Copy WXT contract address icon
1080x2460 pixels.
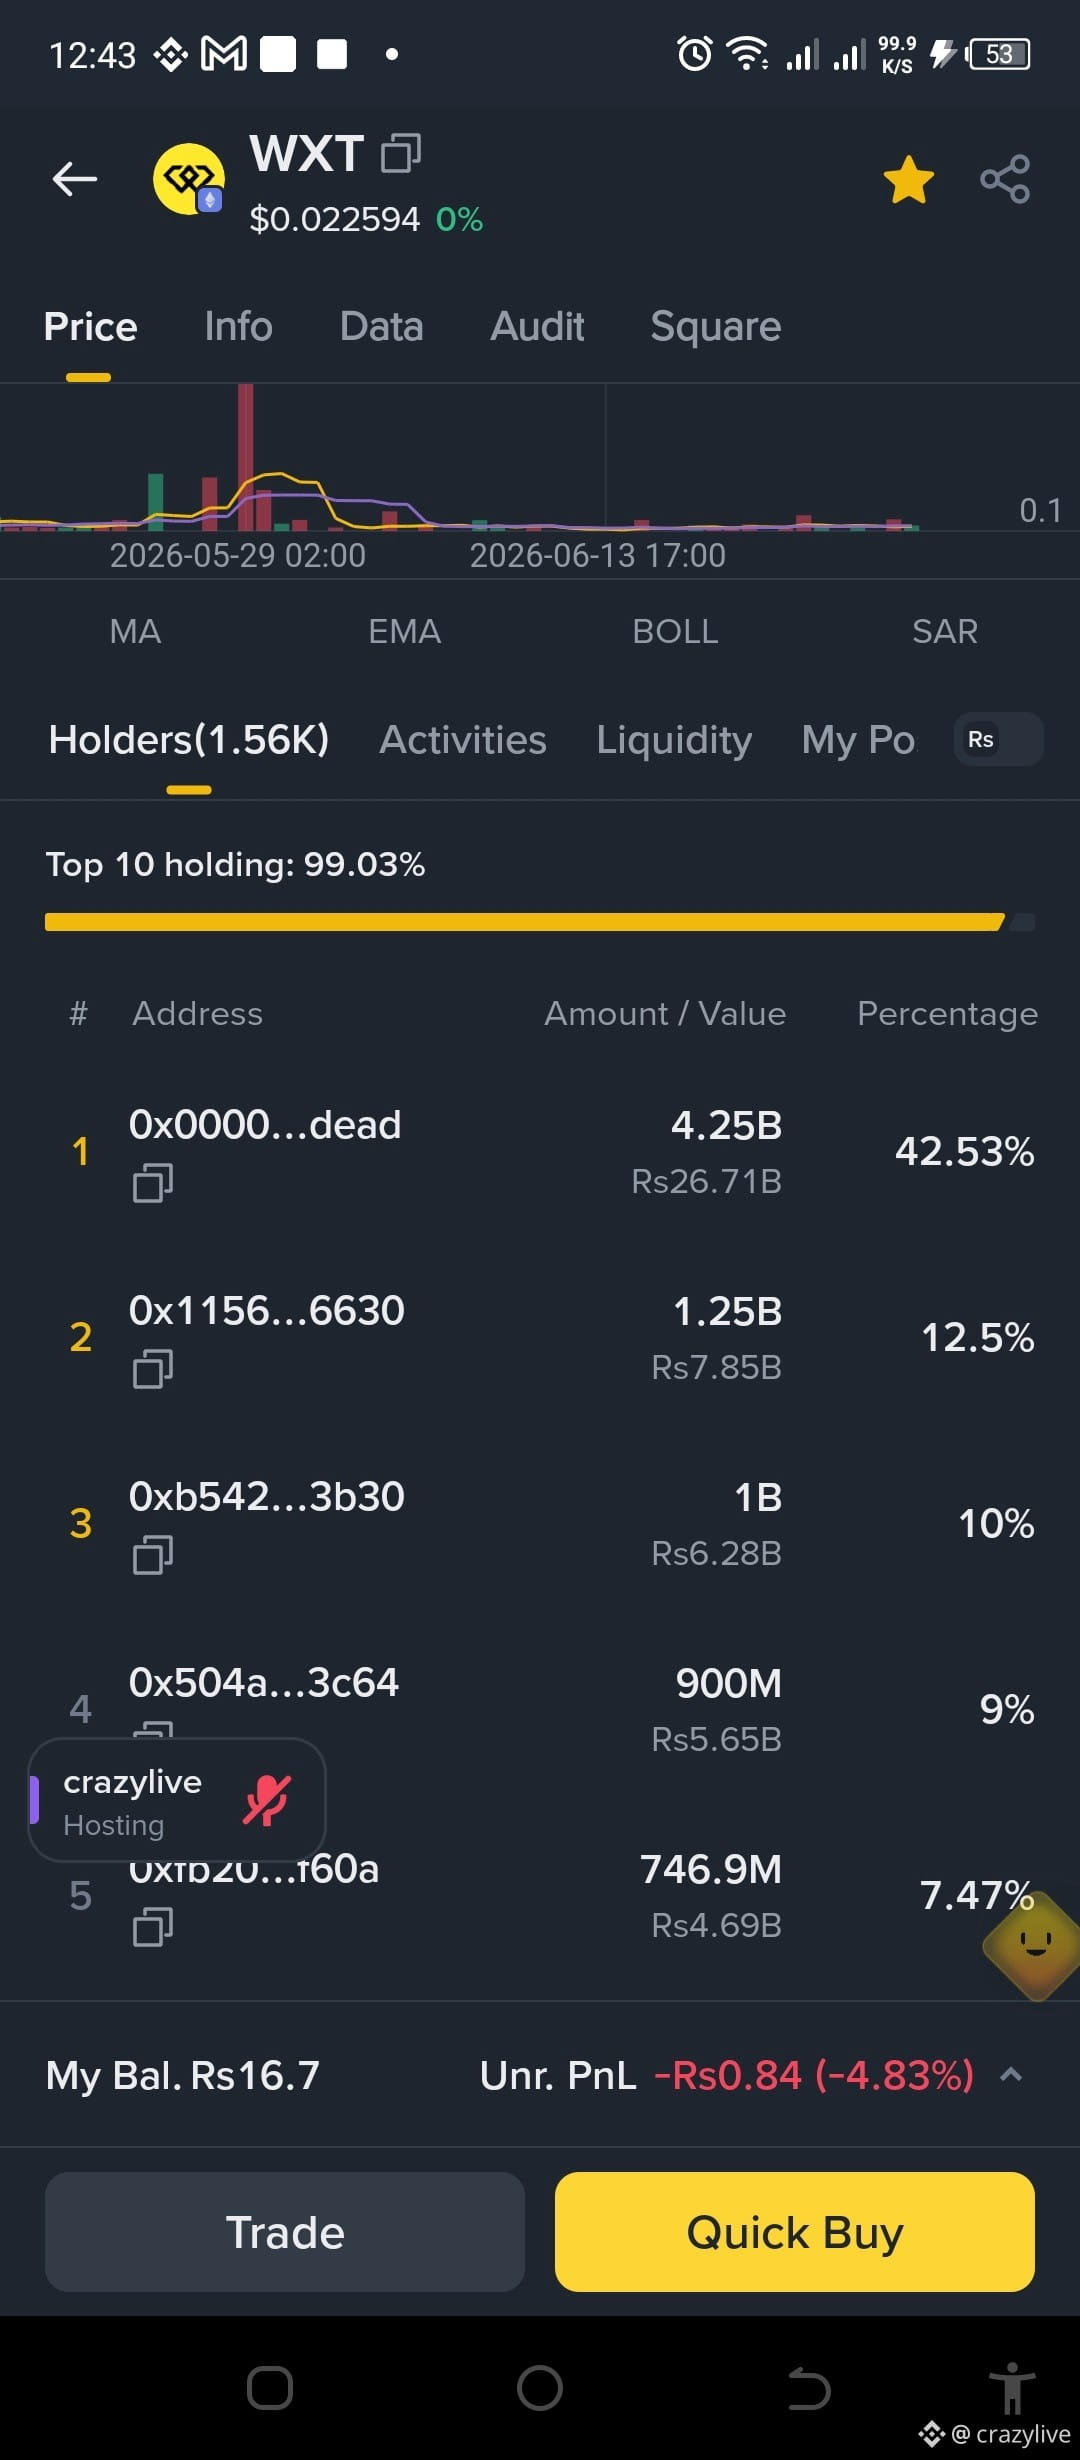pyautogui.click(x=401, y=153)
